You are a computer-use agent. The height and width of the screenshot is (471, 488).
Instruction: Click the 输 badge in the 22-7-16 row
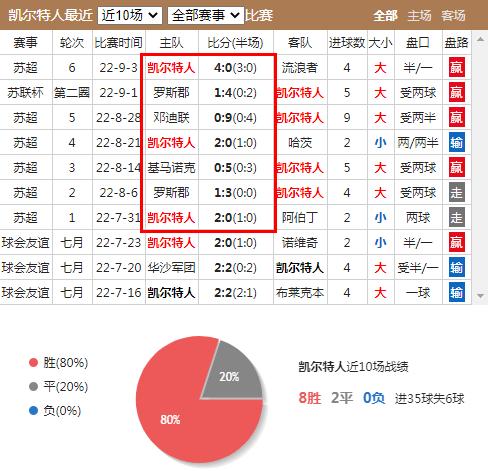point(456,292)
